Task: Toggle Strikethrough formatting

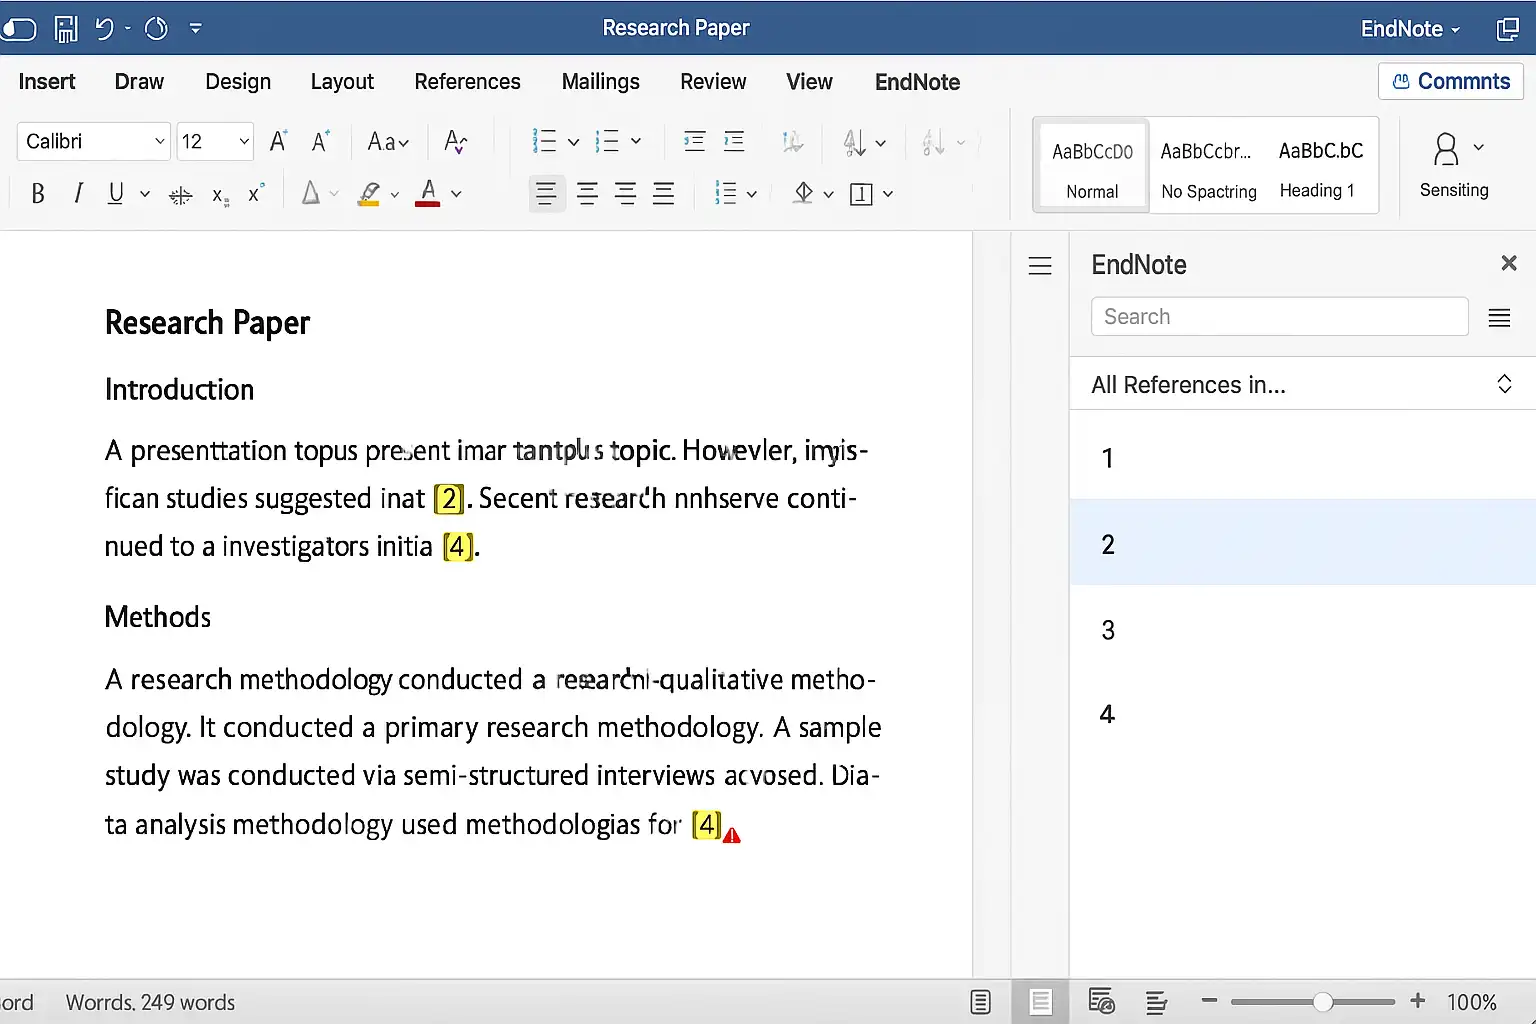Action: (181, 196)
